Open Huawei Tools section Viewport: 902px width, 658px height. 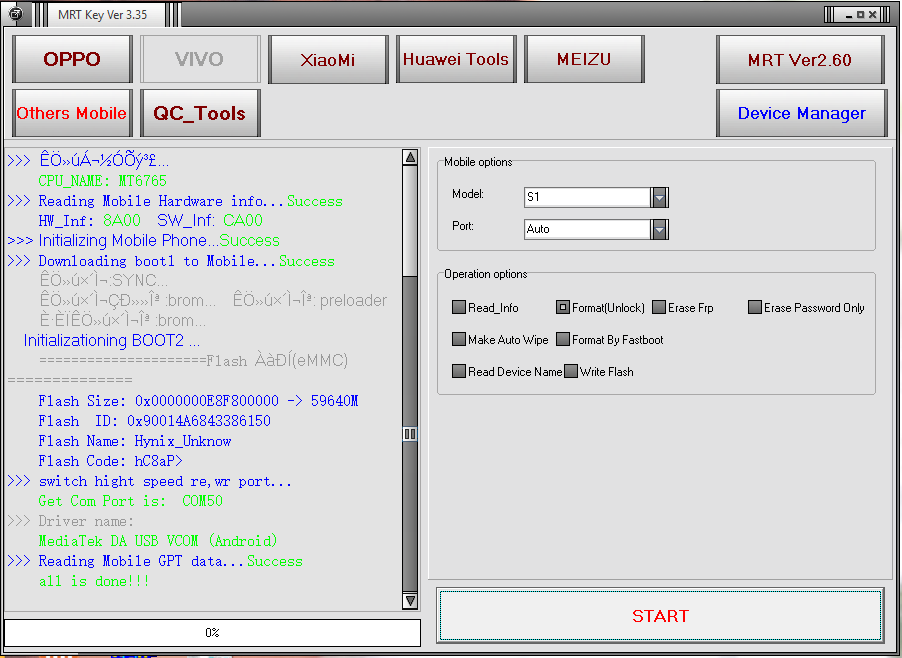click(456, 59)
